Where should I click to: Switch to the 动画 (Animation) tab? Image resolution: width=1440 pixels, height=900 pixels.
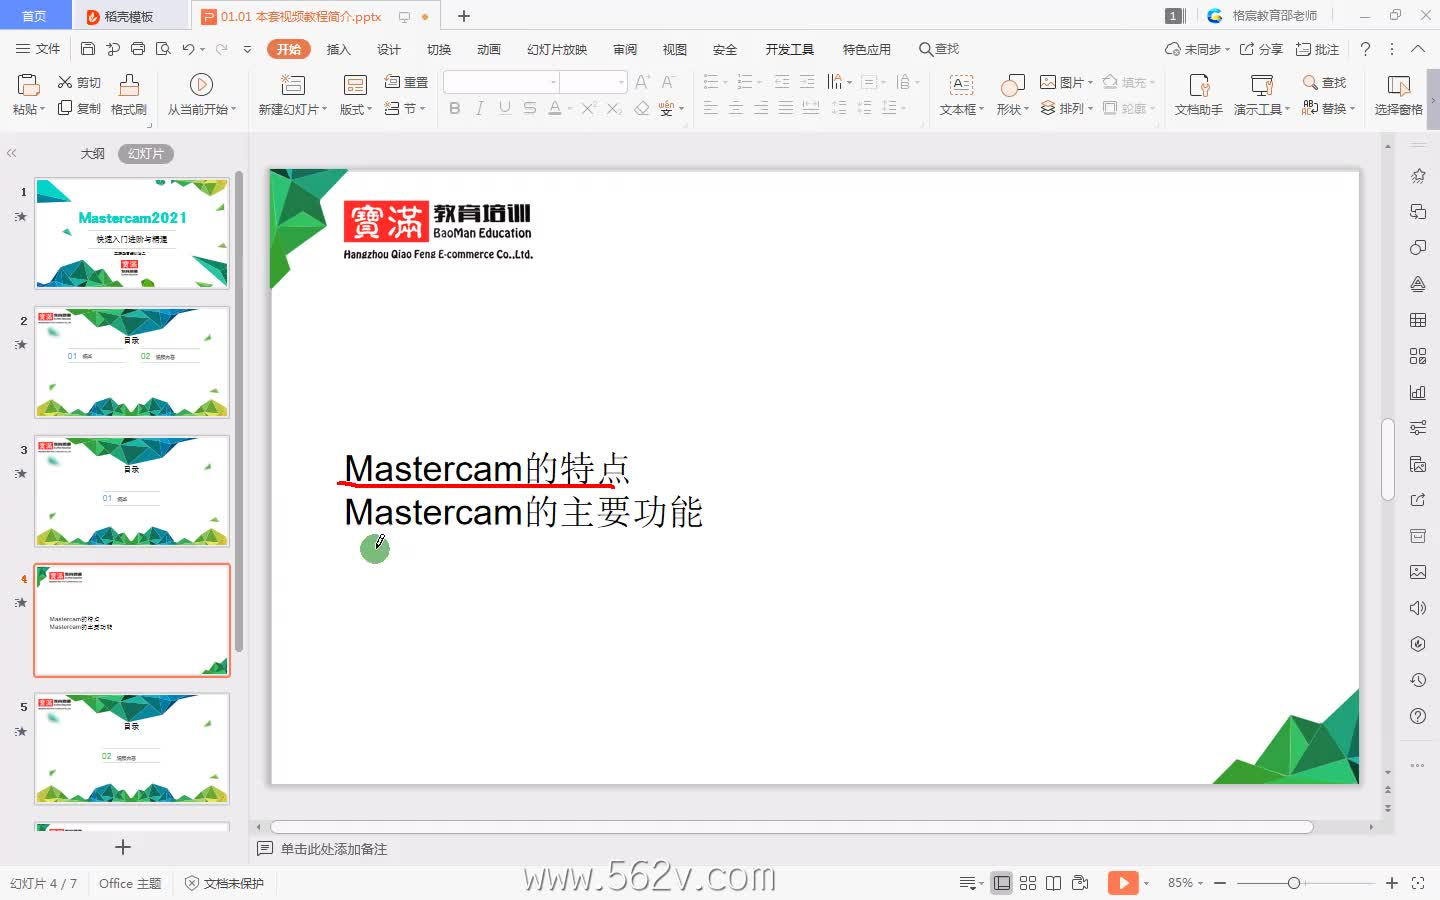489,49
